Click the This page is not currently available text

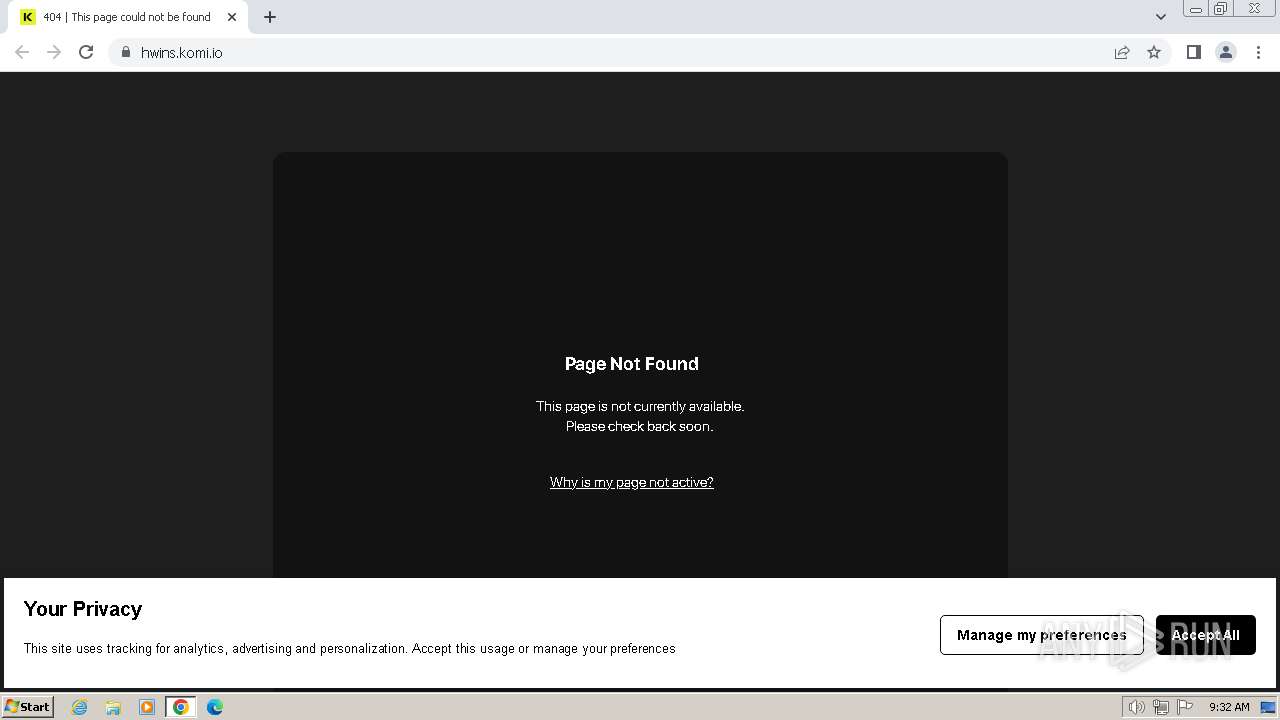[640, 406]
